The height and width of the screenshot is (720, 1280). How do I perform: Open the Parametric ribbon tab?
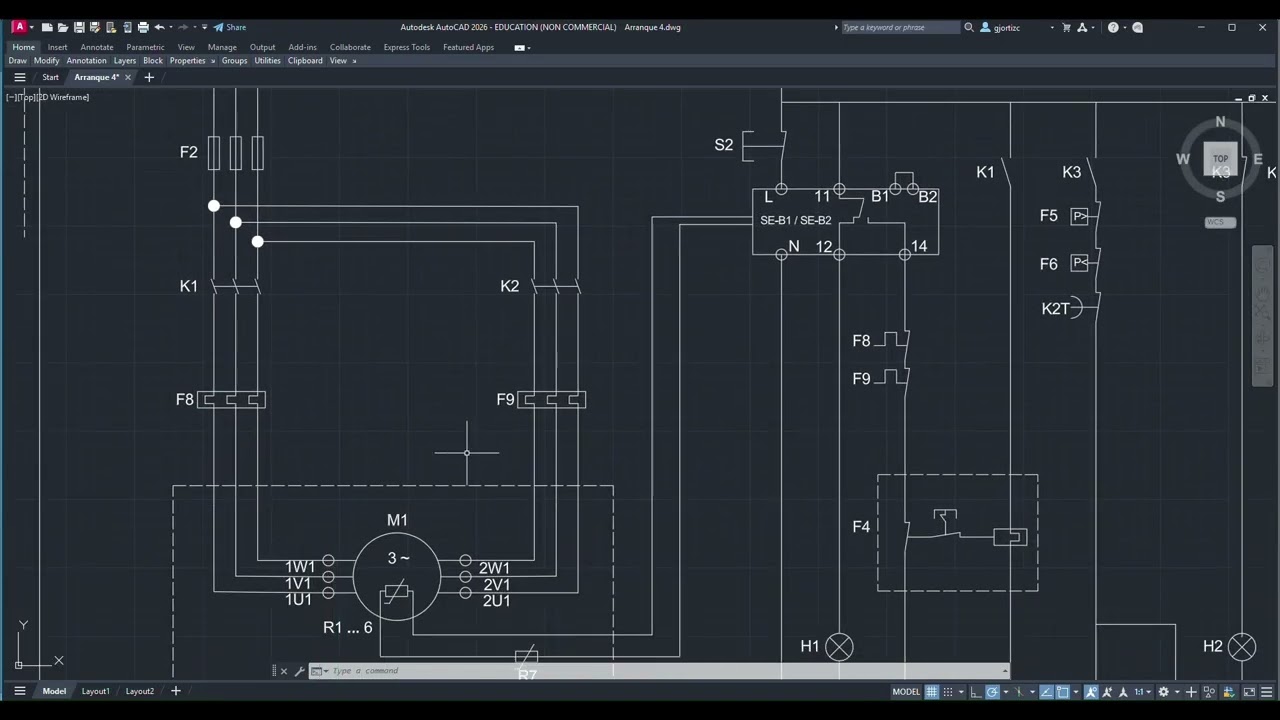(146, 47)
